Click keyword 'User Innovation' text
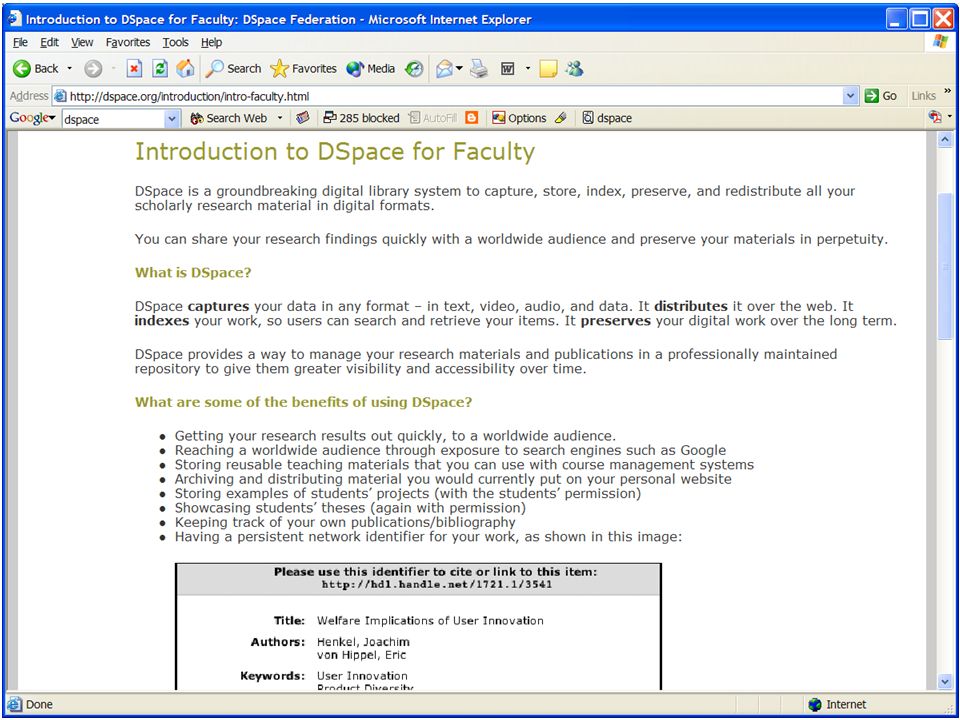 coord(362,676)
